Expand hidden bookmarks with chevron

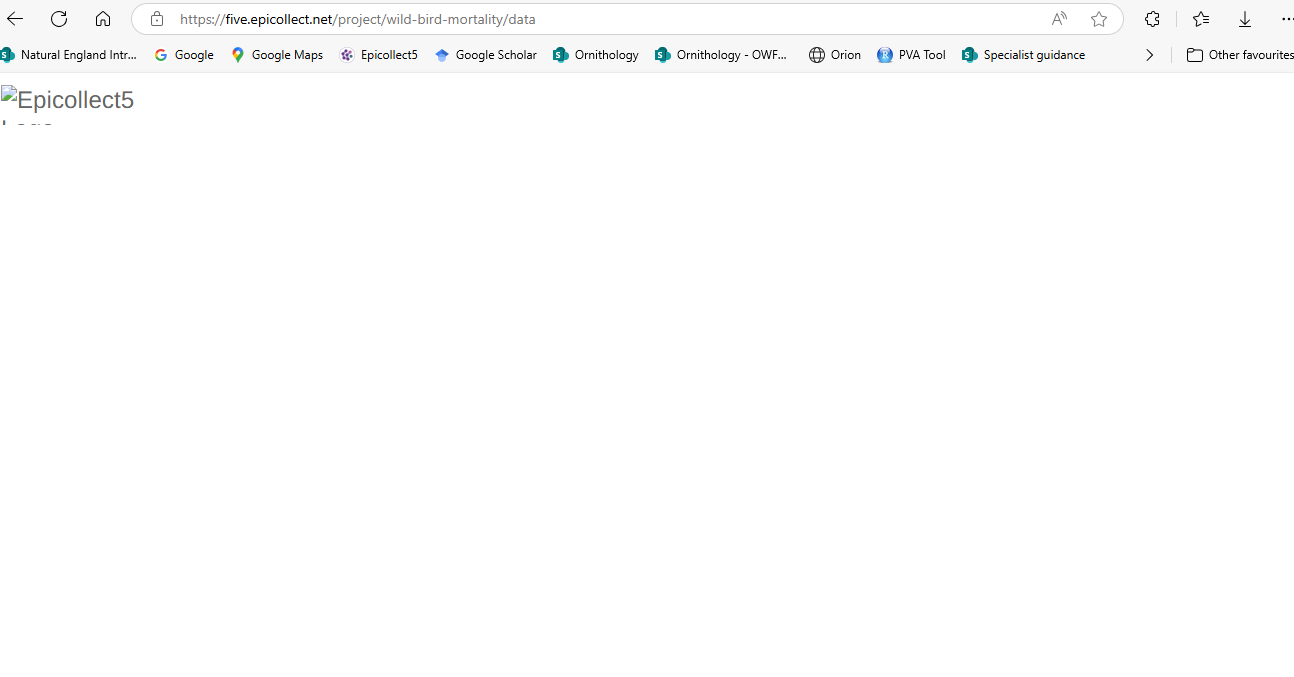1149,55
